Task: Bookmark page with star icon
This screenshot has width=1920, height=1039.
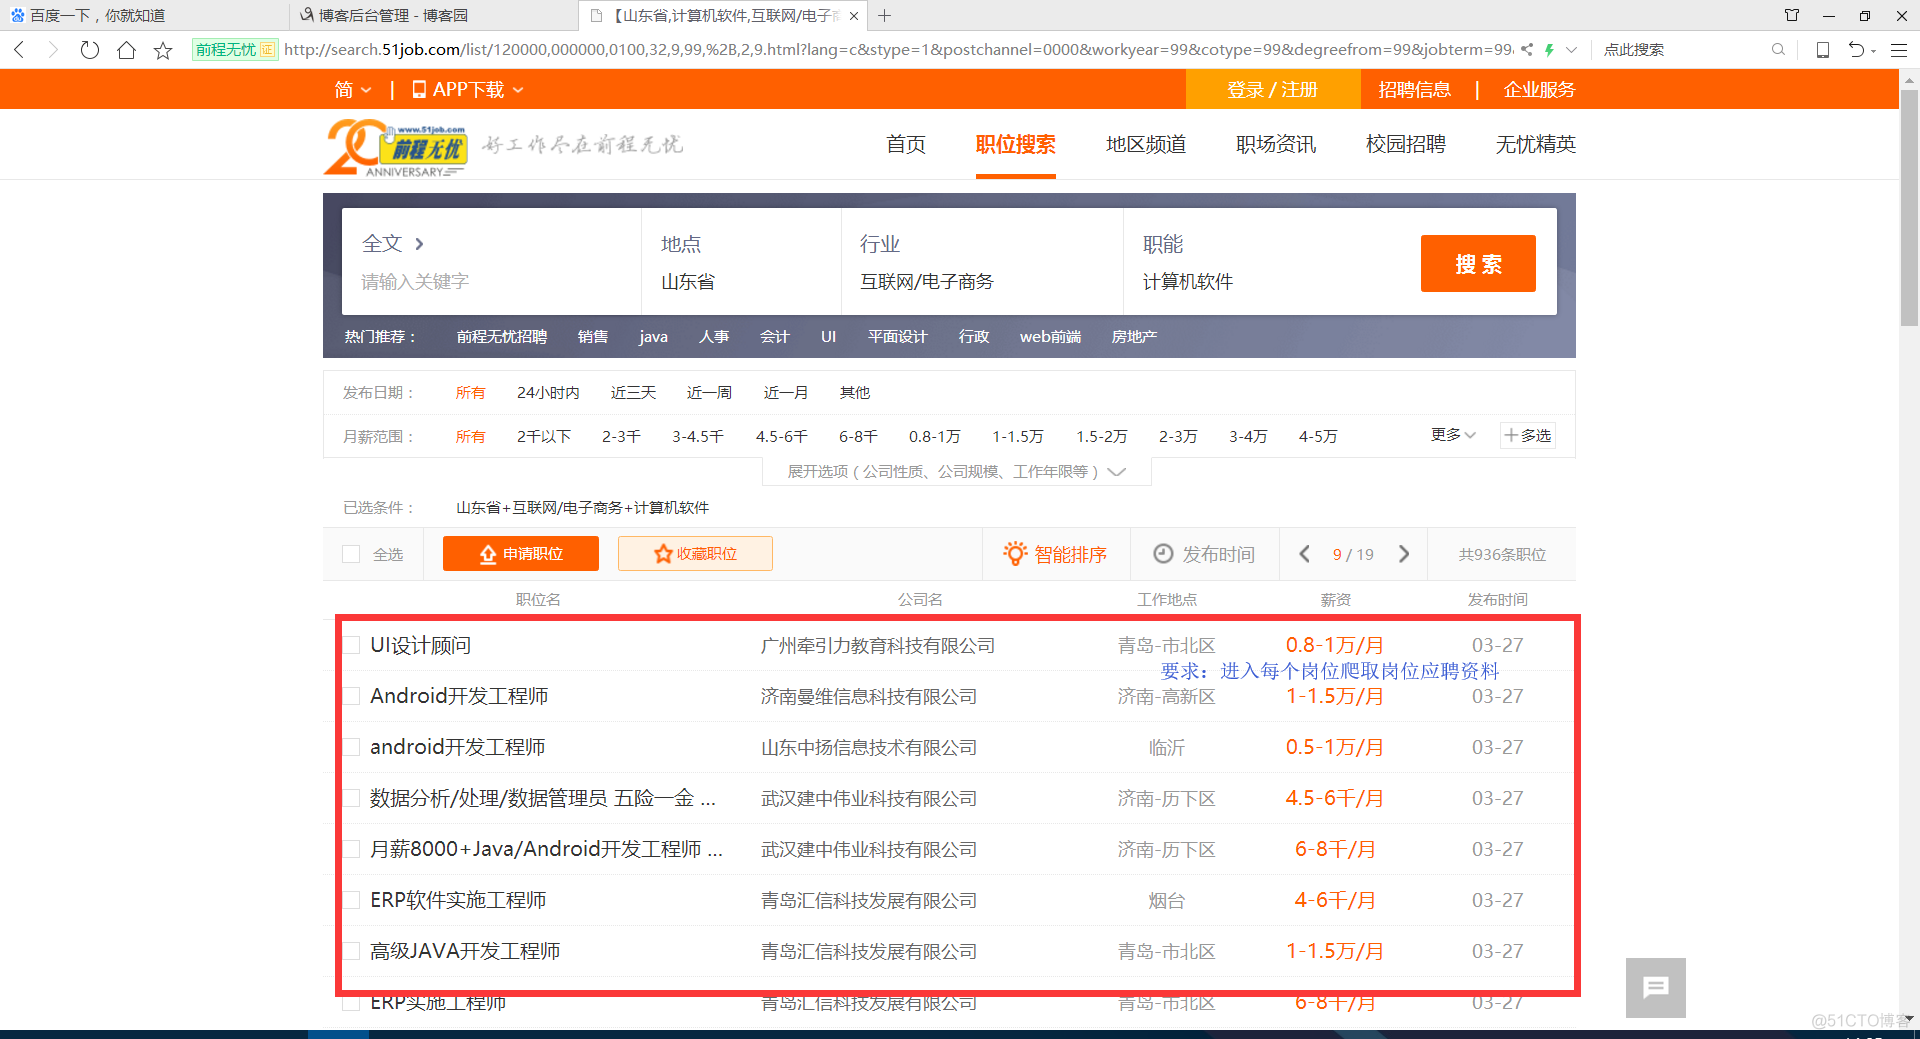Action: (163, 50)
